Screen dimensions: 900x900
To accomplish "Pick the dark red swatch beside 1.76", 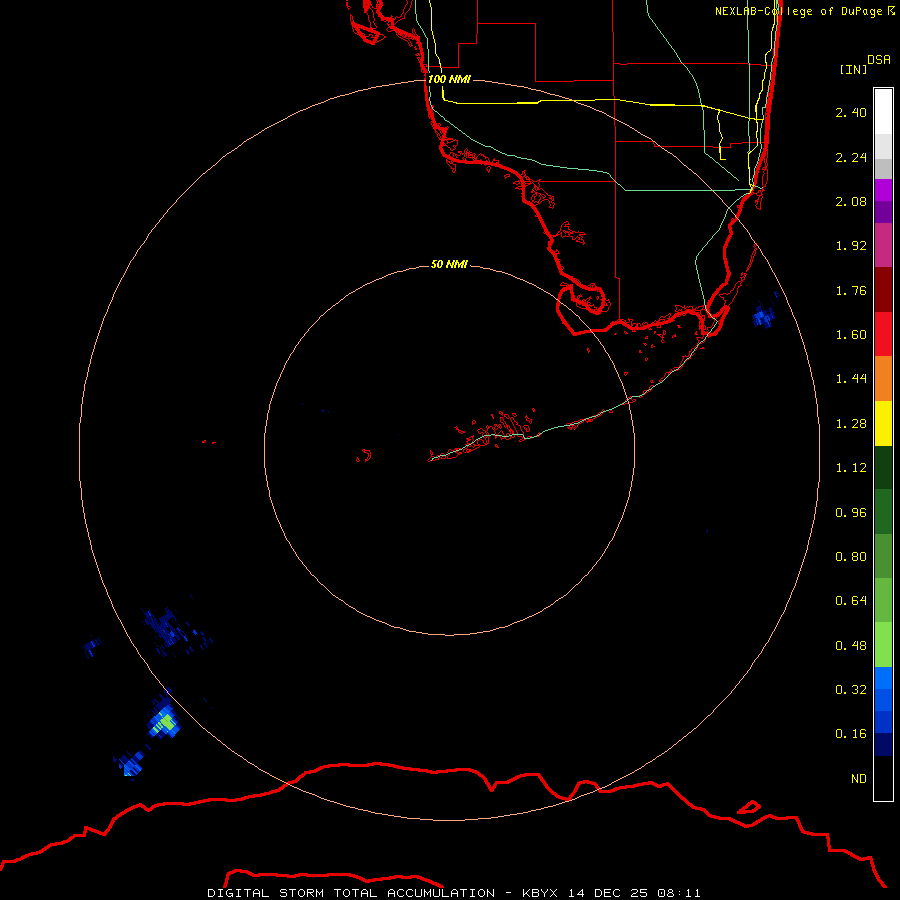I will pyautogui.click(x=883, y=290).
